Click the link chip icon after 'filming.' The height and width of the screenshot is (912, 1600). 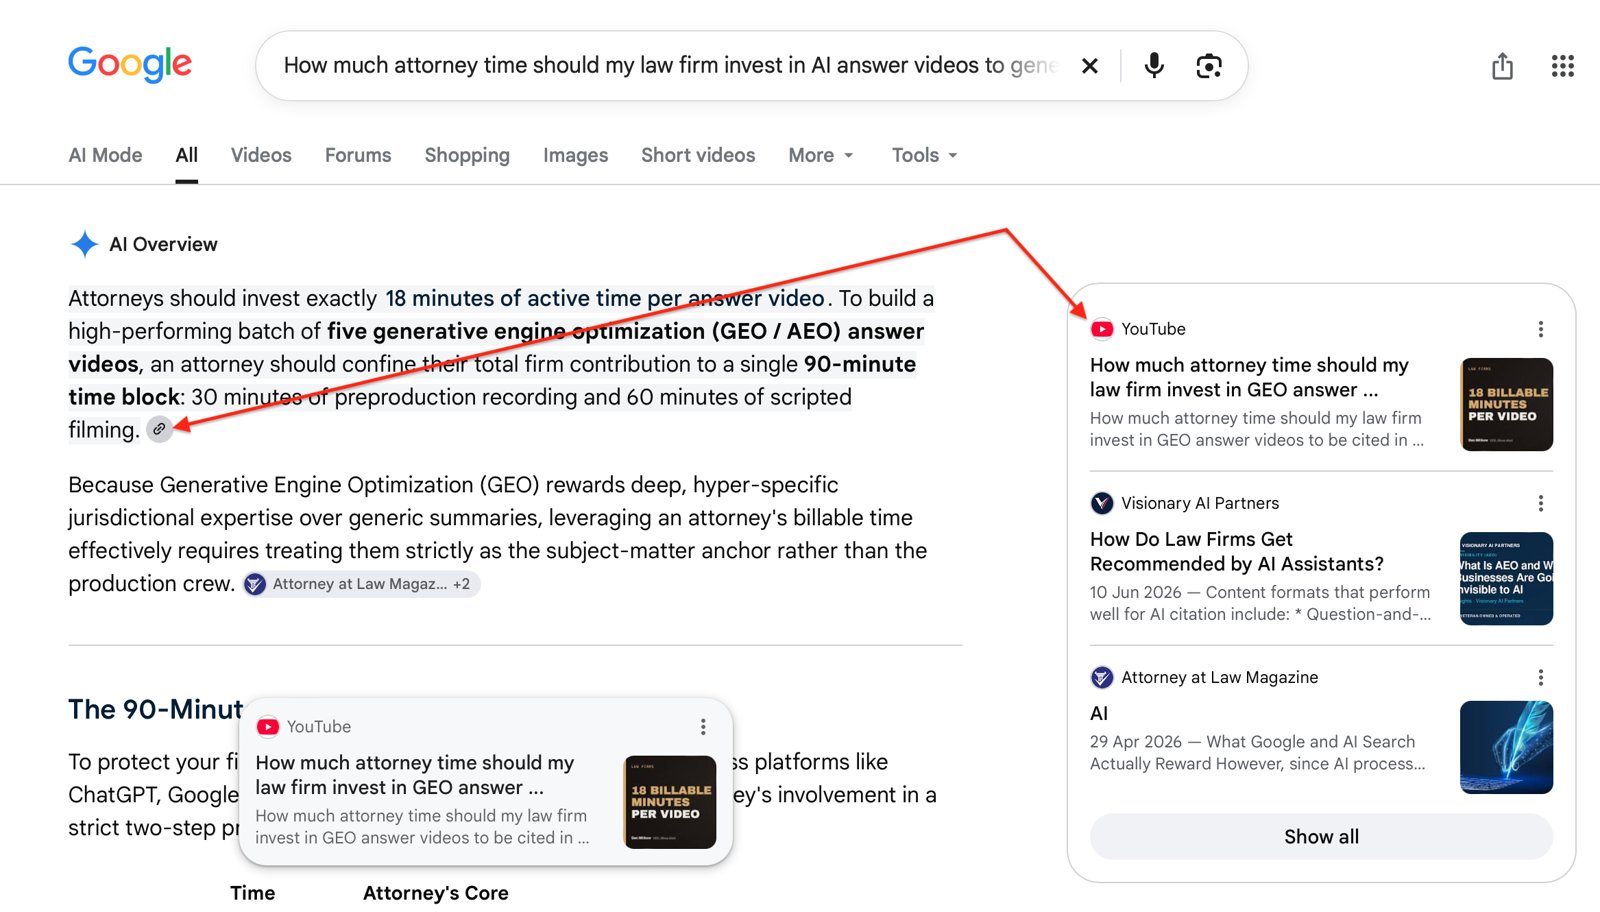tap(159, 429)
